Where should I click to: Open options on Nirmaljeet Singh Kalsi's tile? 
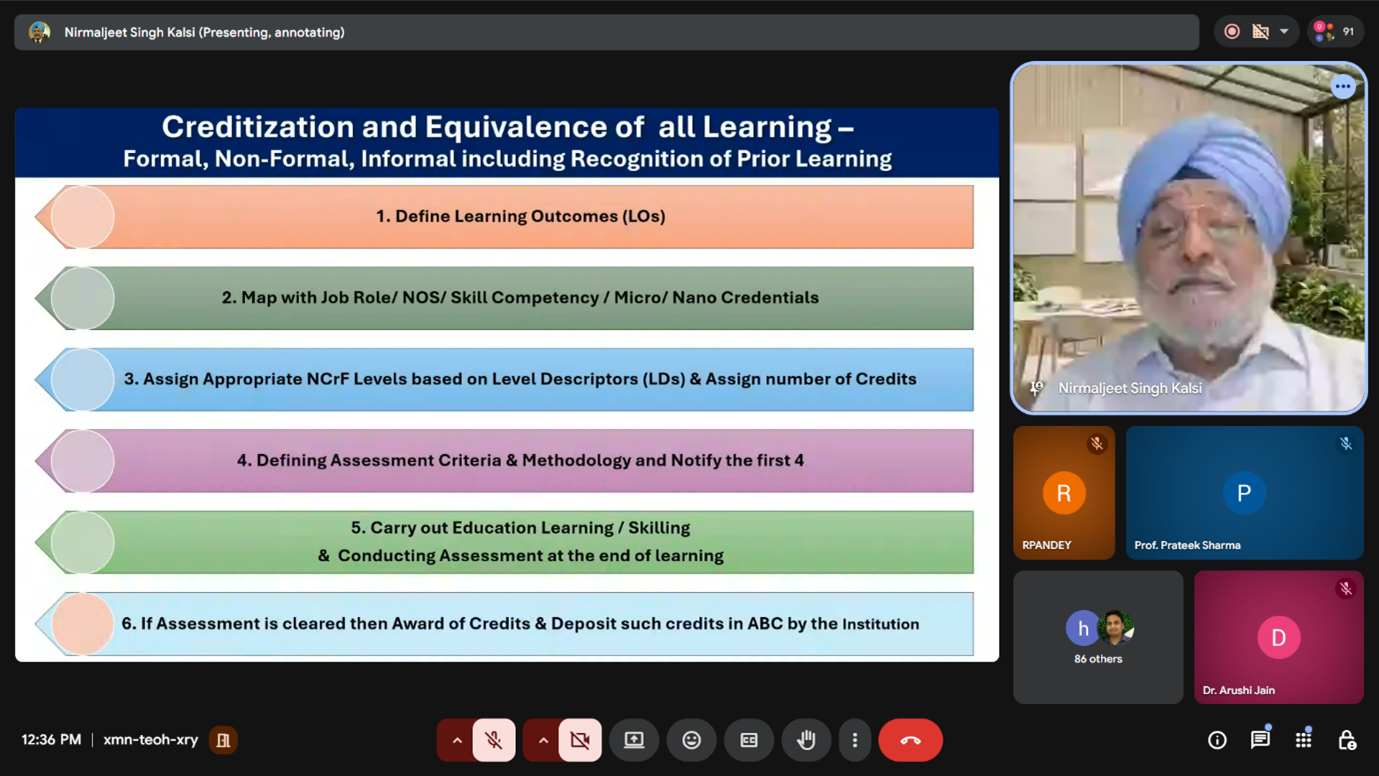pos(1343,87)
